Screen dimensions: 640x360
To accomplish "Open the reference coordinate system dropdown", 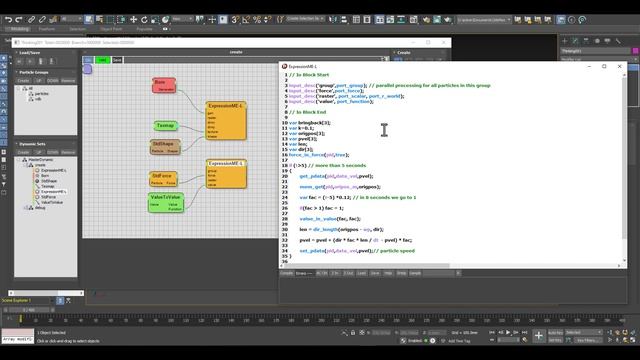I will [x=182, y=19].
